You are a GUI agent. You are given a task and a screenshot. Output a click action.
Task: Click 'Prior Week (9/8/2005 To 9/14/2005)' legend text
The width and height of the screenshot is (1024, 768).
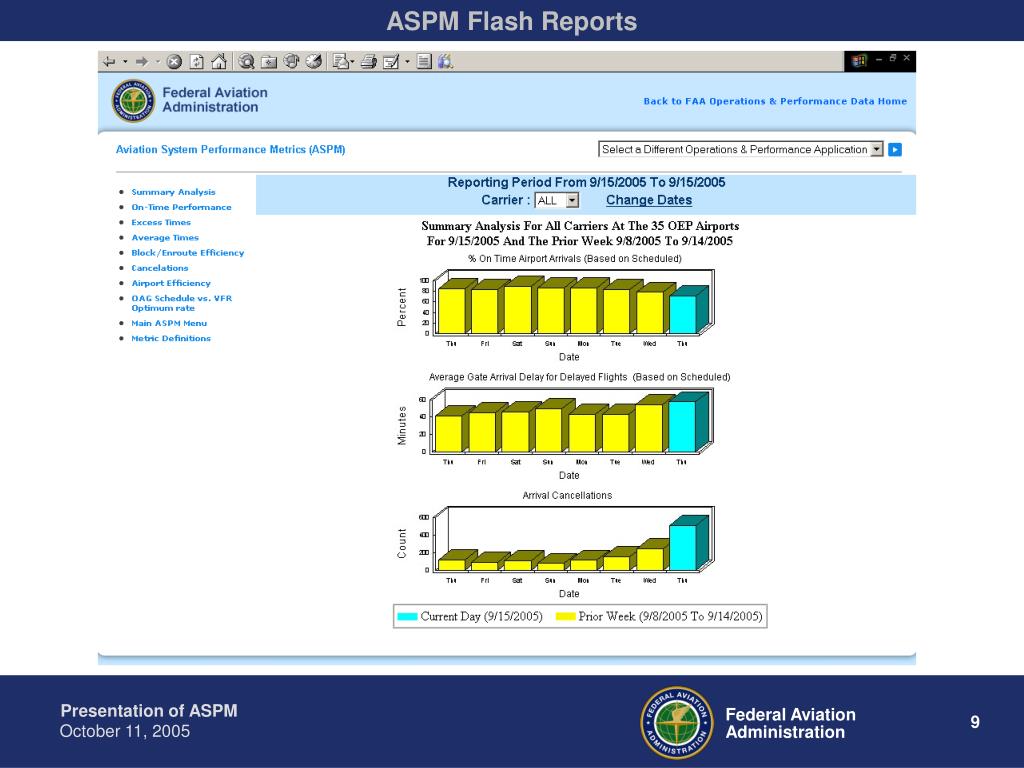tap(670, 616)
